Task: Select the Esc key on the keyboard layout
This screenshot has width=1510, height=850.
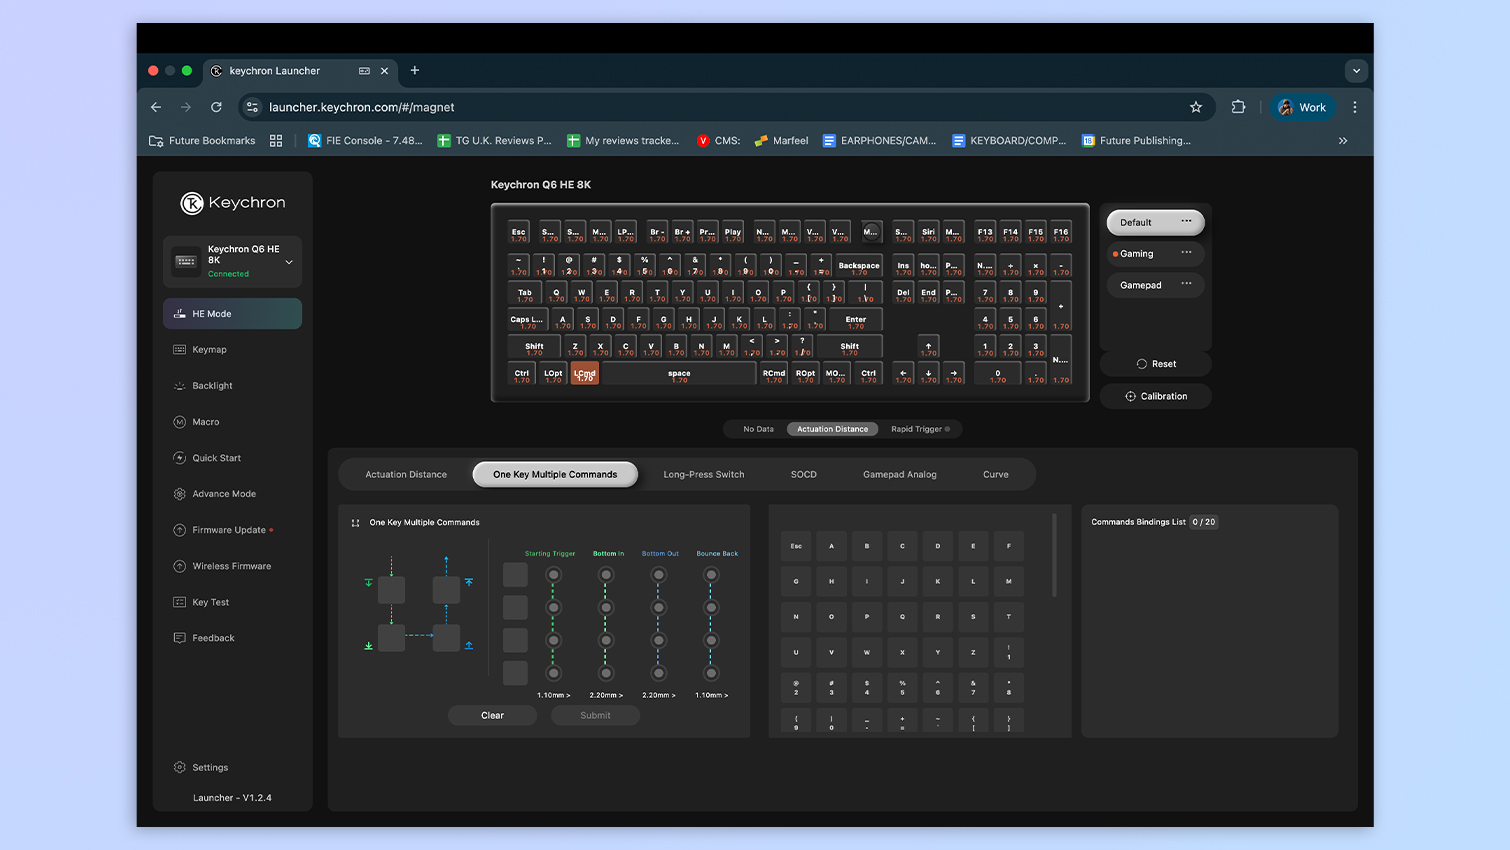Action: tap(519, 232)
